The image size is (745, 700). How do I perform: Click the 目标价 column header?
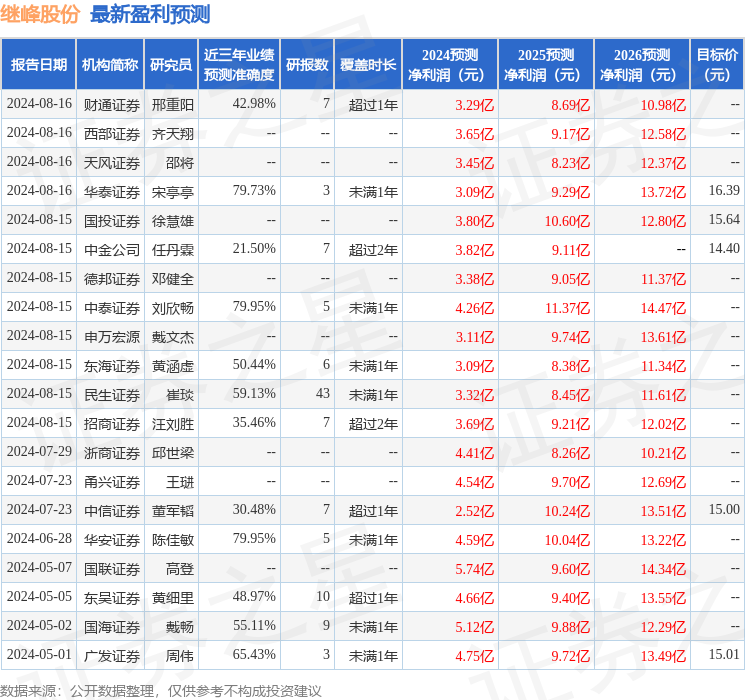[717, 65]
